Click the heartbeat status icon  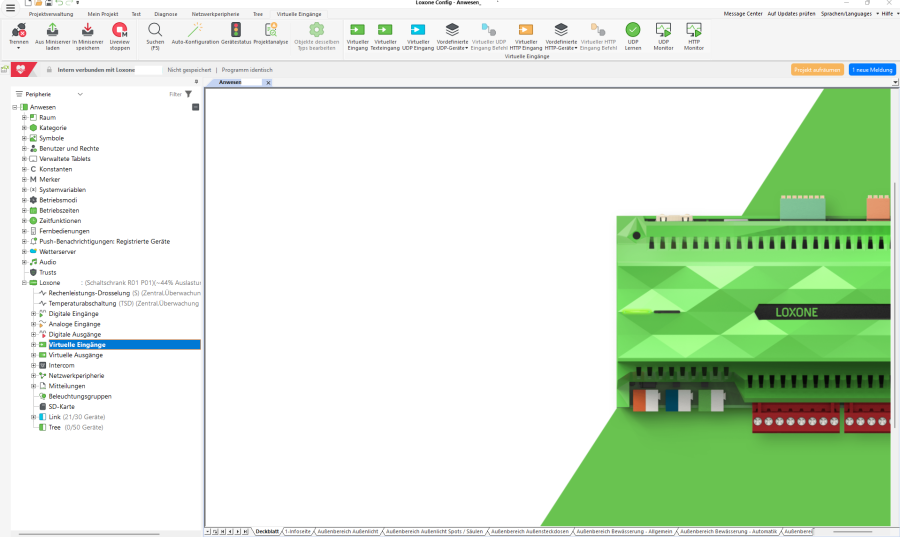(x=21, y=69)
